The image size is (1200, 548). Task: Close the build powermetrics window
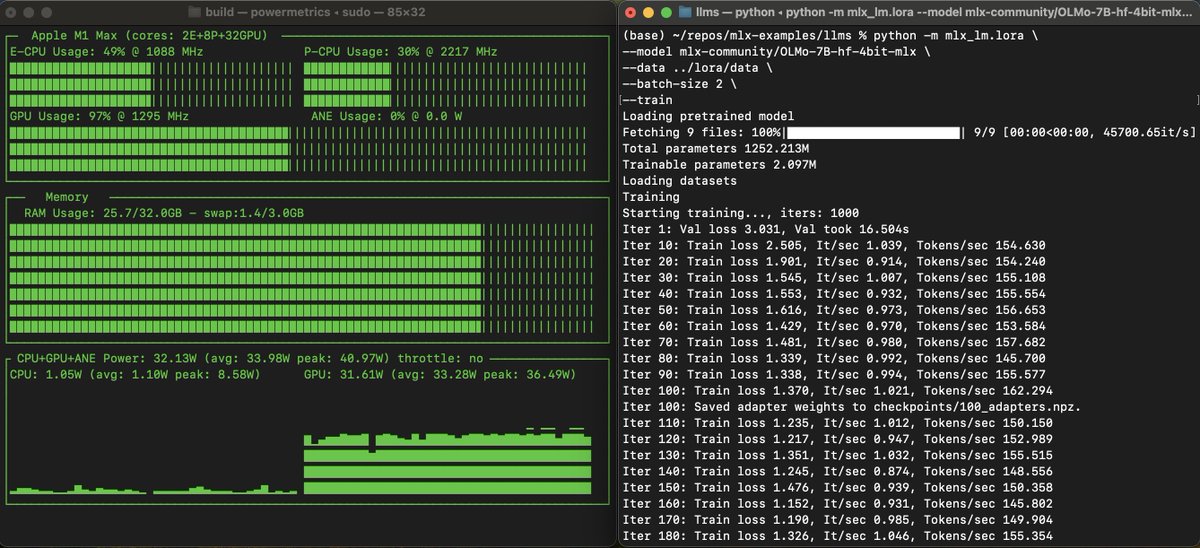[x=11, y=12]
